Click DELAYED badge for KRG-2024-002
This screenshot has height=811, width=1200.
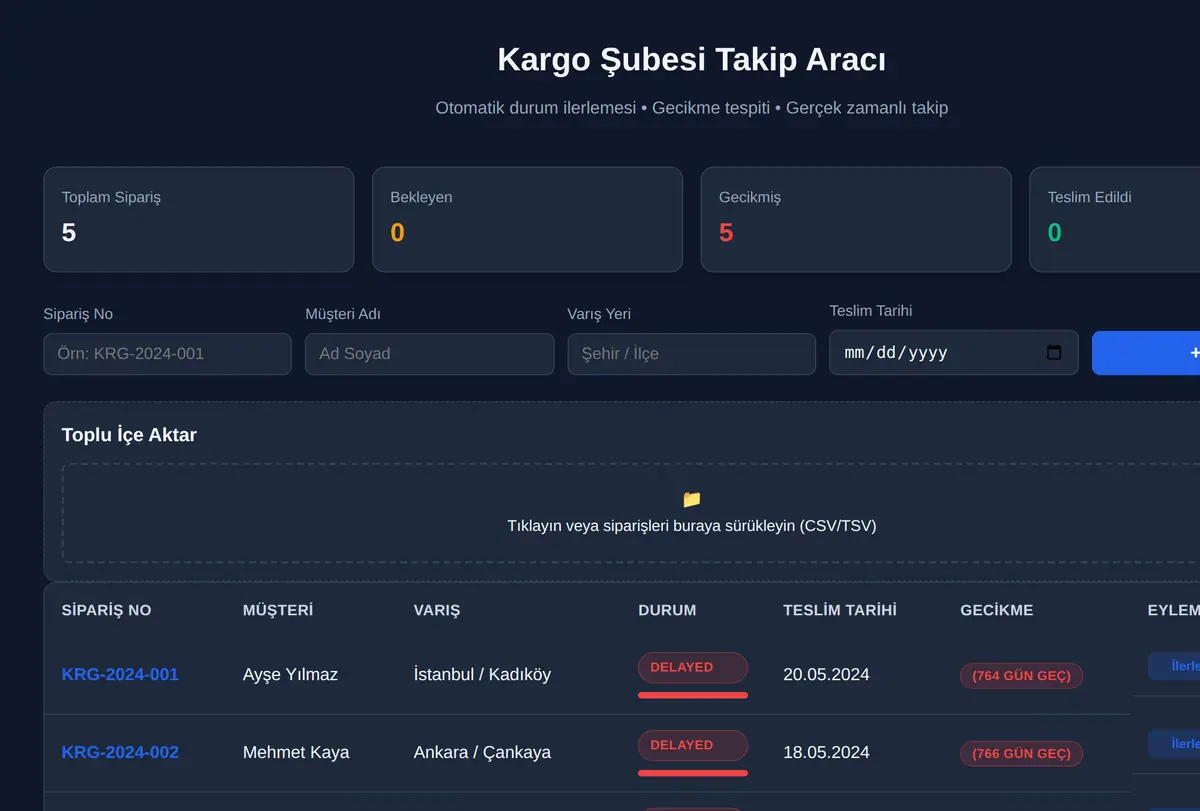(x=692, y=745)
